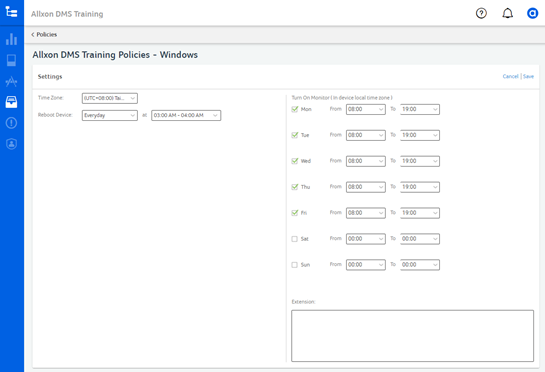This screenshot has width=545, height=372.
Task: Uncheck the Mon checkbox
Action: coord(295,109)
